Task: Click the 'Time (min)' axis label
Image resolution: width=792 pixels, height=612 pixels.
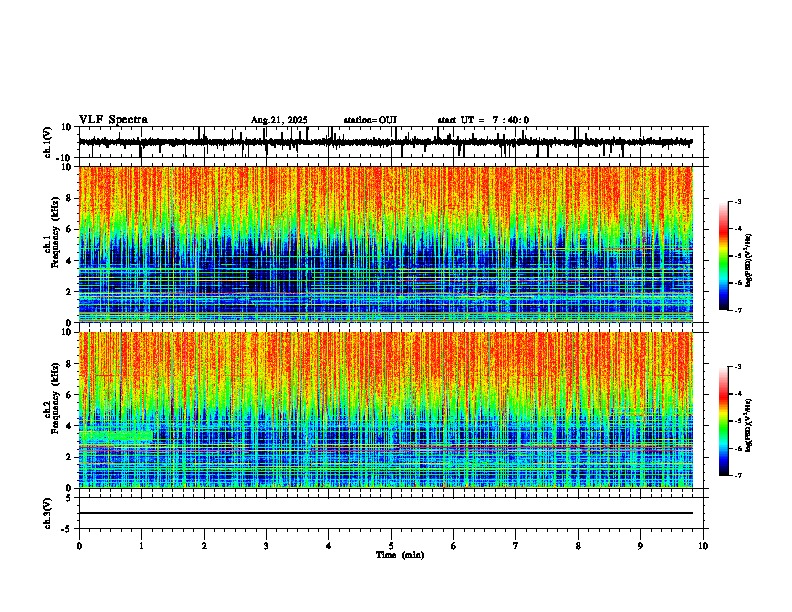Action: coord(400,555)
